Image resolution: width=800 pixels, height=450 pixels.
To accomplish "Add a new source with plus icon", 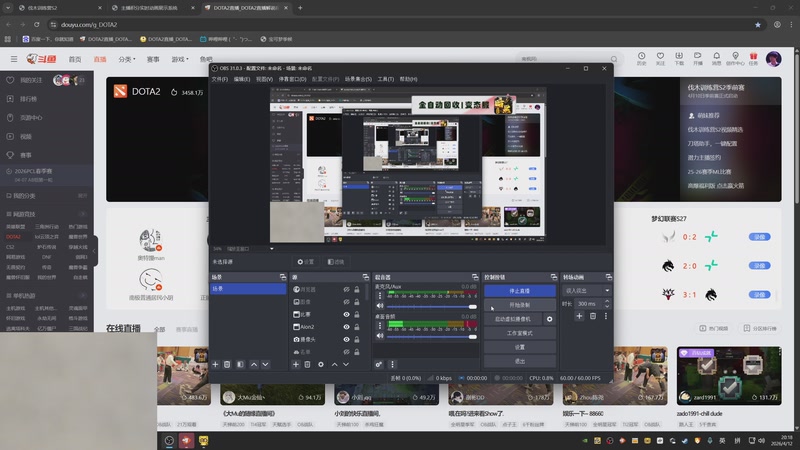I will [296, 364].
